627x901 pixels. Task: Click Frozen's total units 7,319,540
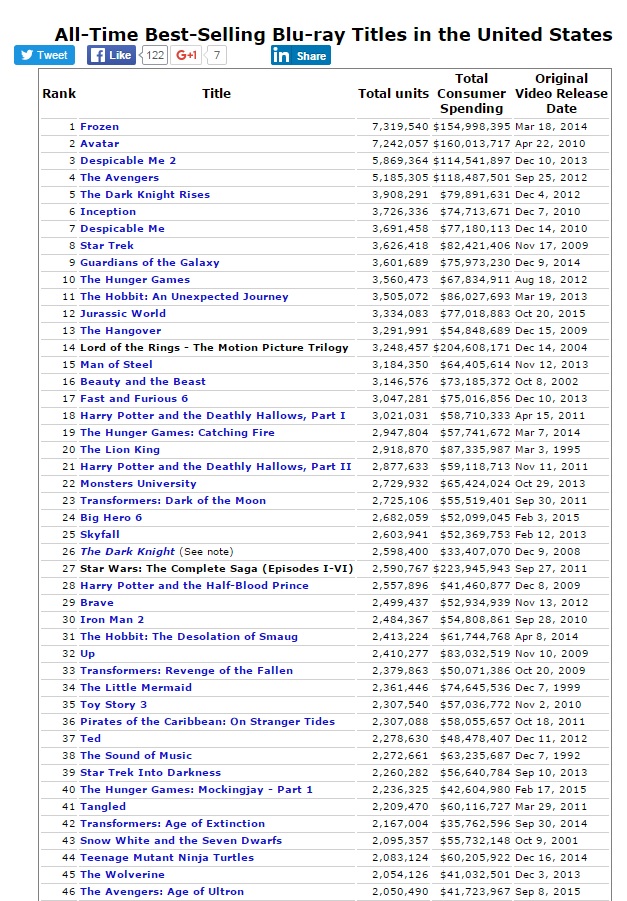(x=400, y=126)
